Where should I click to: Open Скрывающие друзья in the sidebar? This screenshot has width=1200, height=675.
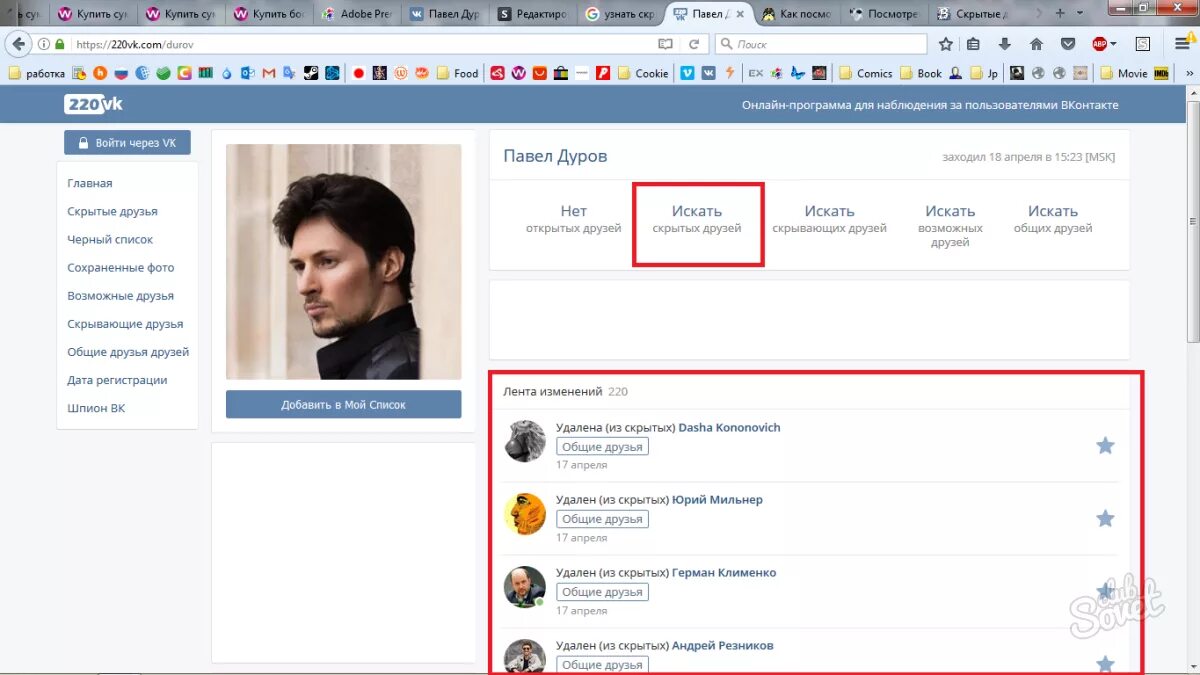[125, 324]
